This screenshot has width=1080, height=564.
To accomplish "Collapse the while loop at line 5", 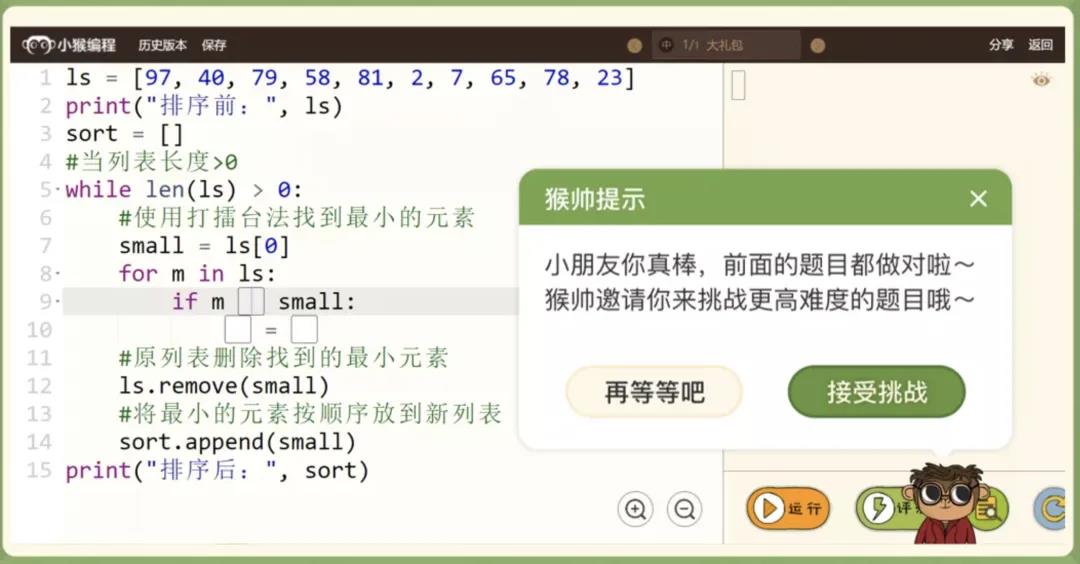I will click(x=58, y=191).
